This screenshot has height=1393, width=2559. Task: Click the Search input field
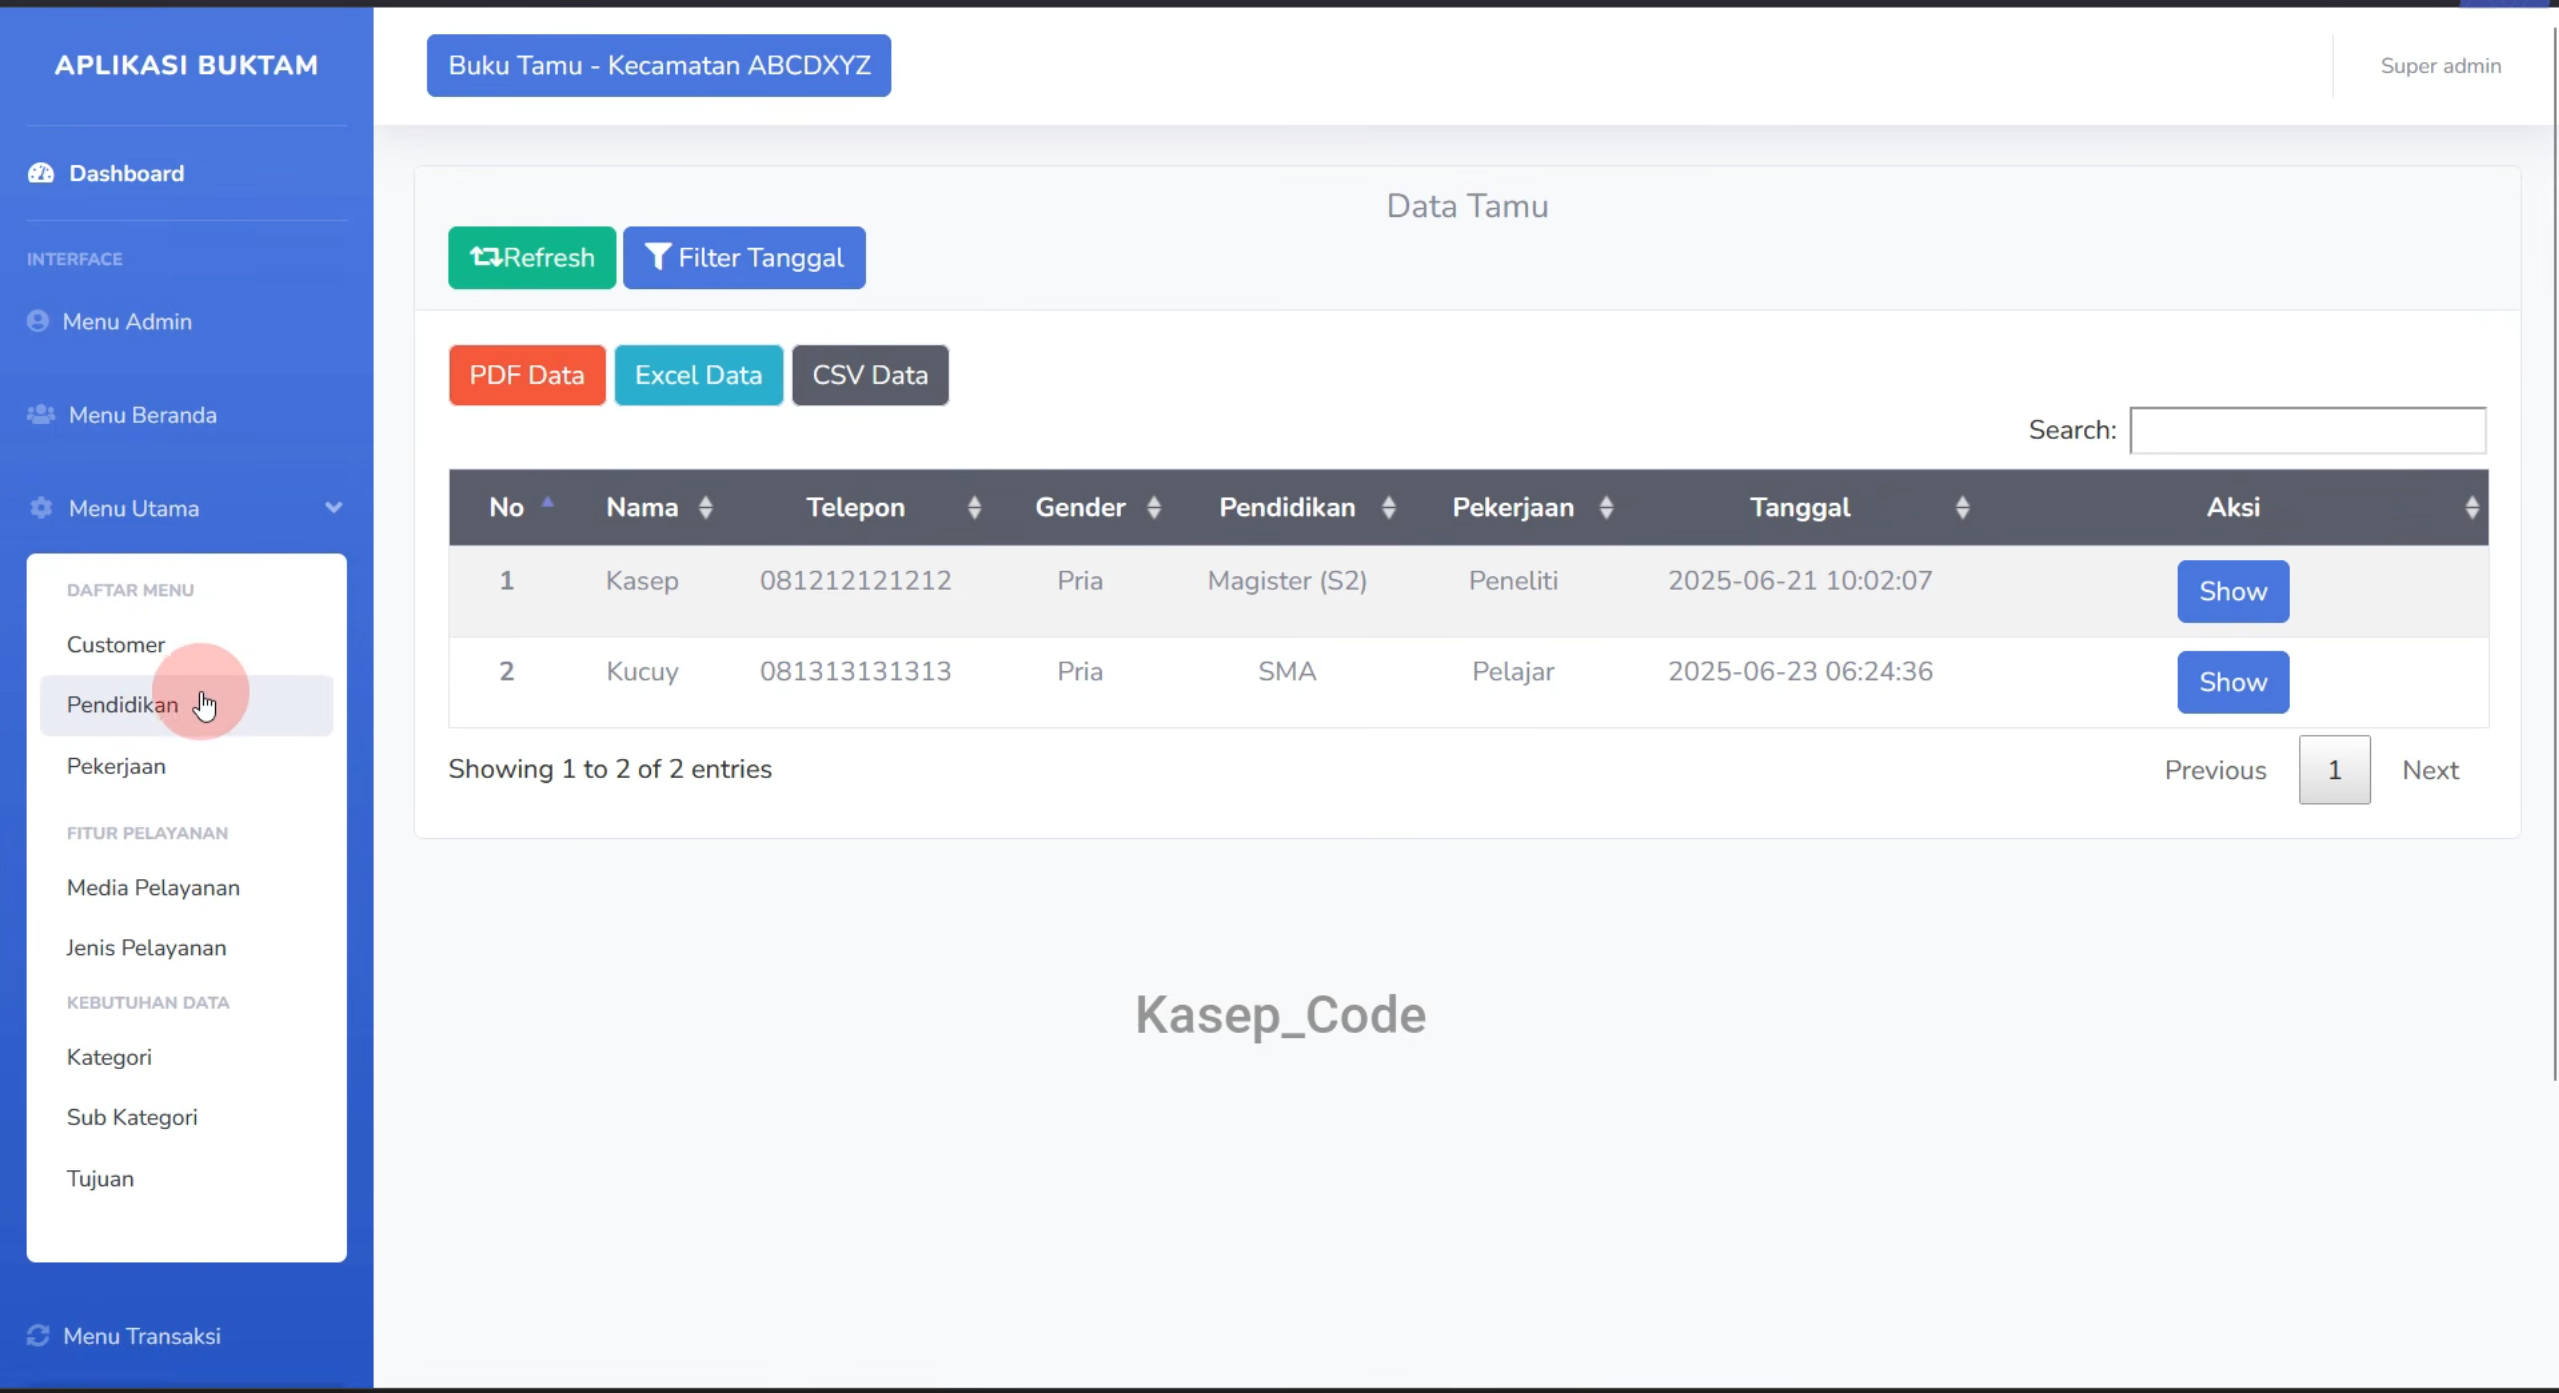coord(2308,430)
